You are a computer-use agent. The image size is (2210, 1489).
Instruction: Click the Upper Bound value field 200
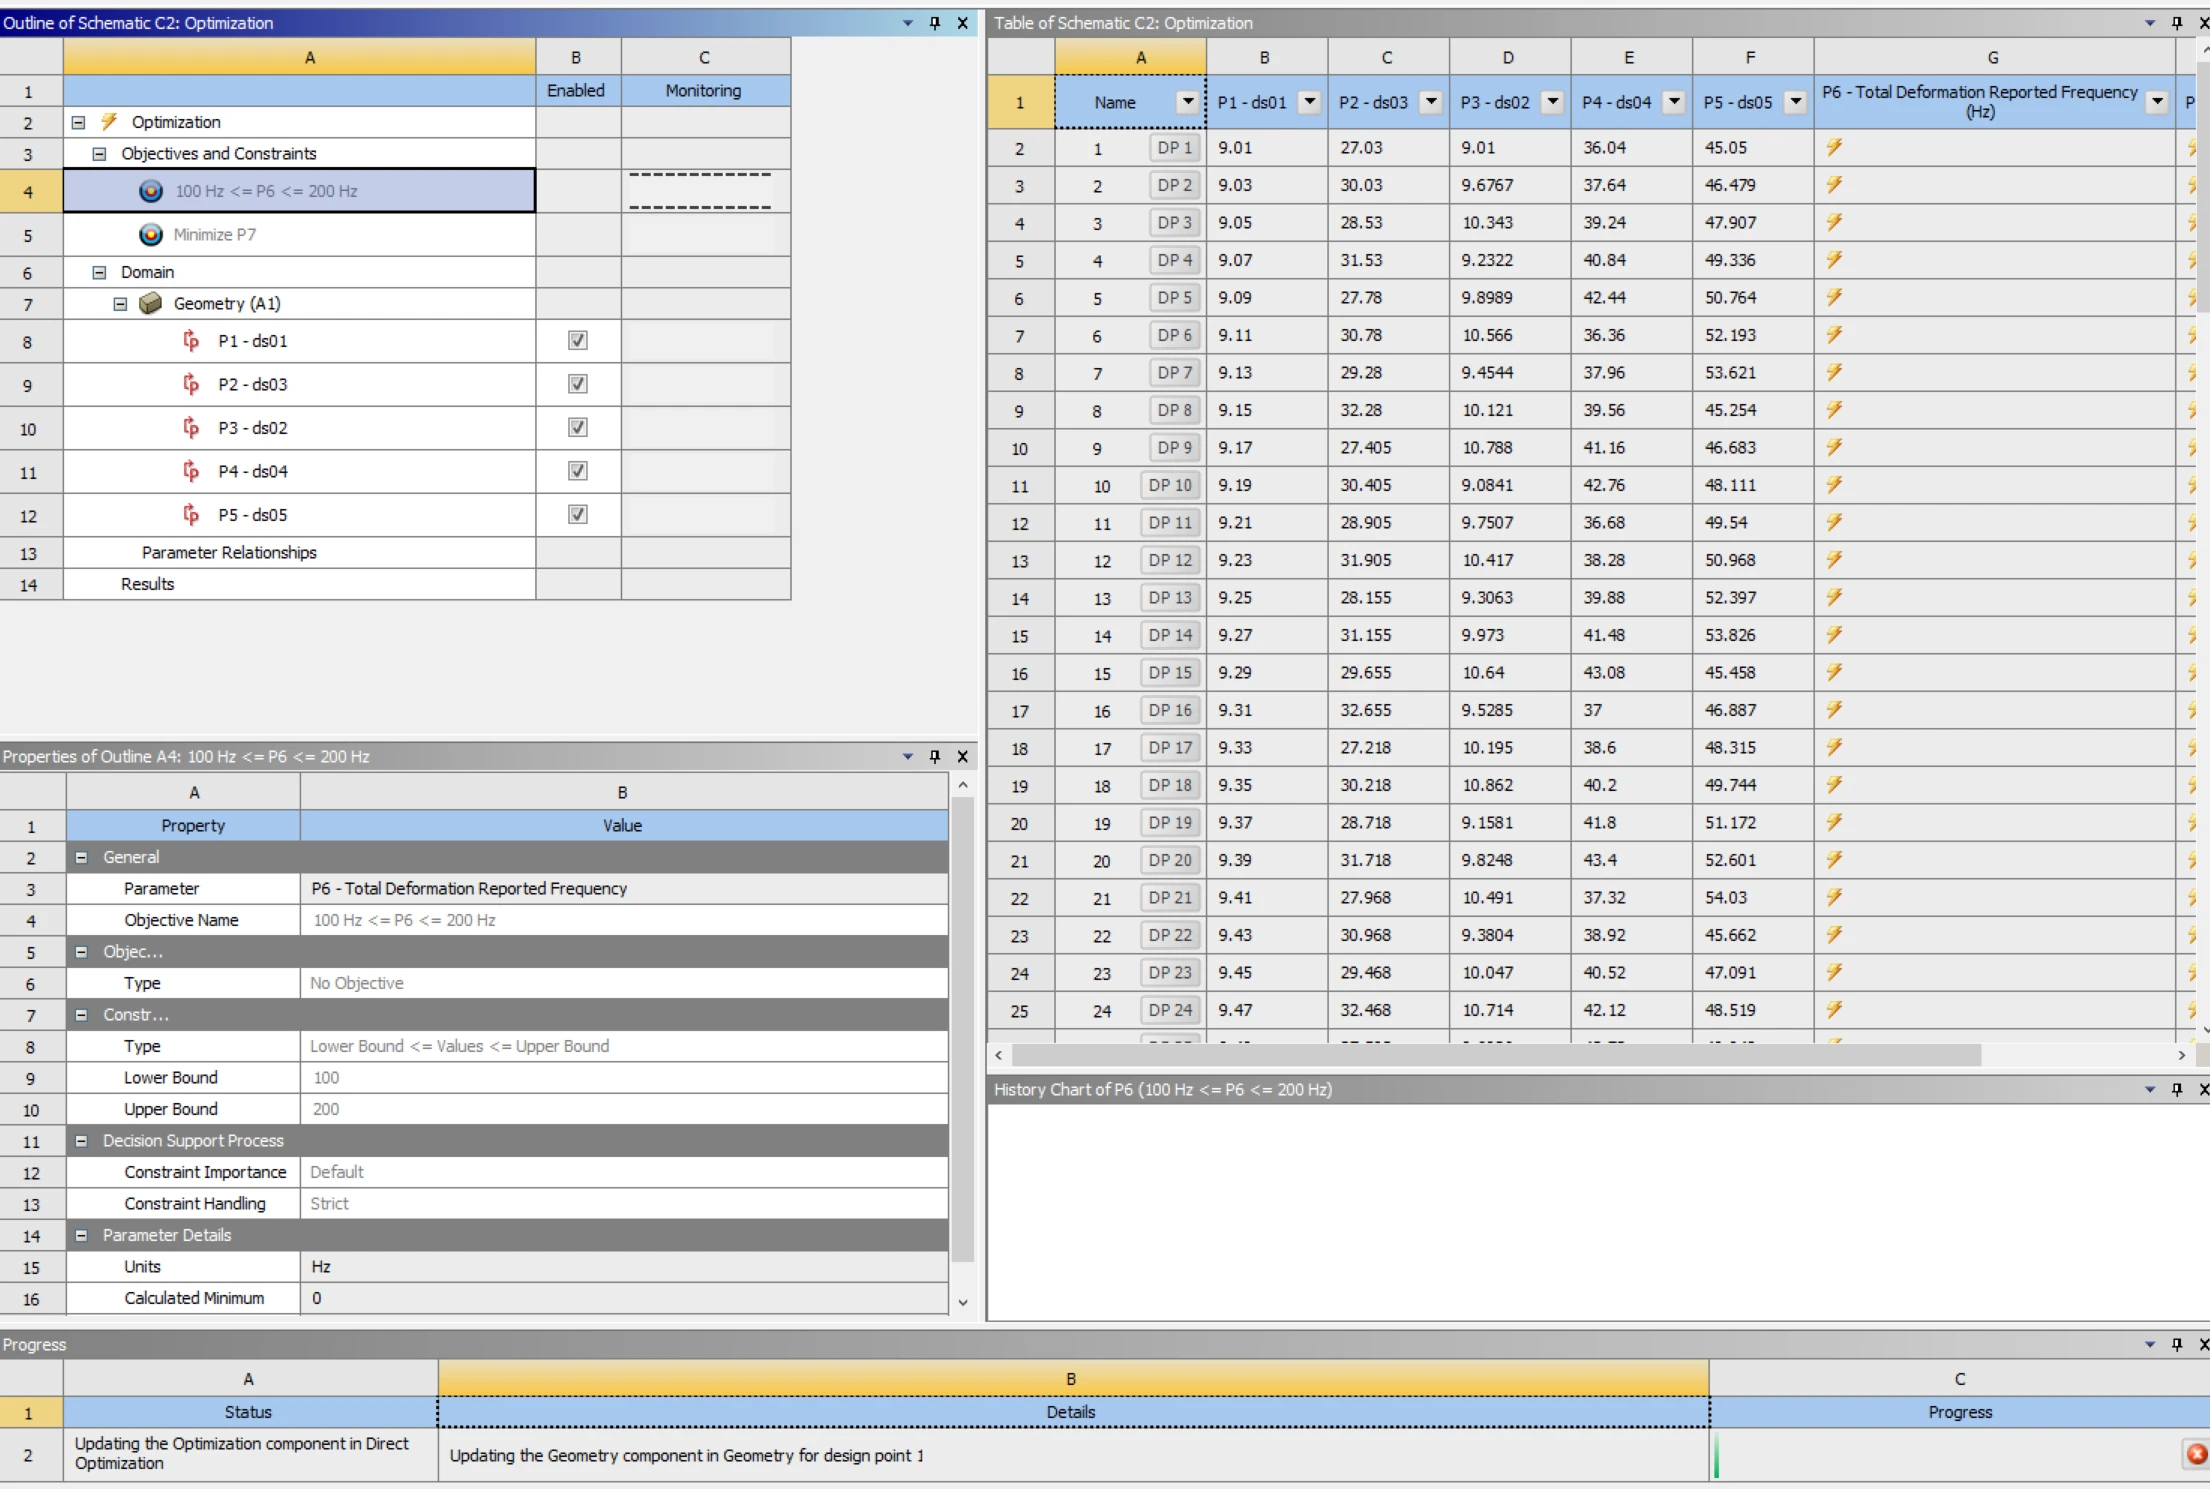[x=624, y=1109]
